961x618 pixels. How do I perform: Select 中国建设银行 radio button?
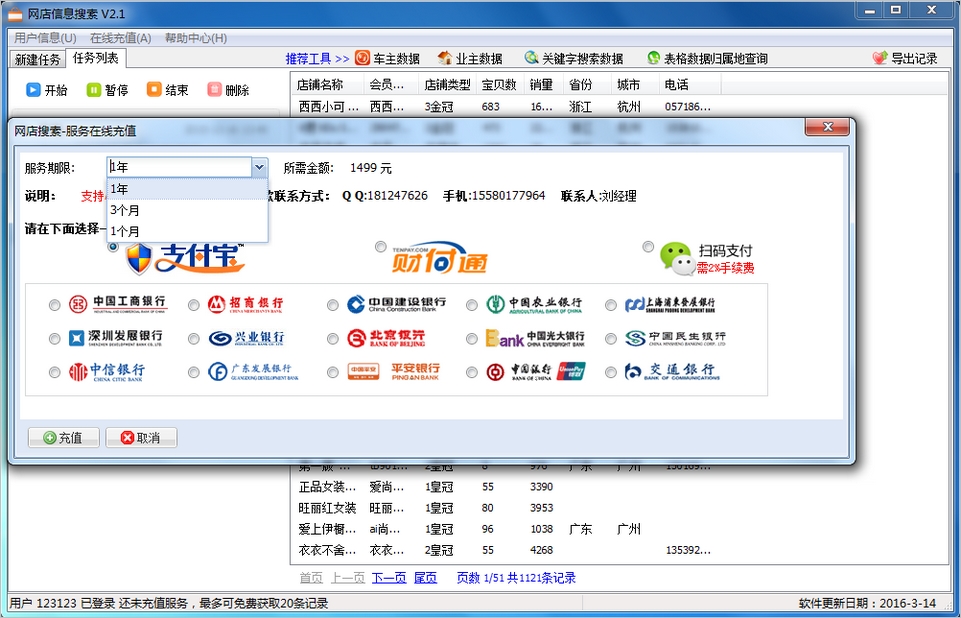click(333, 305)
